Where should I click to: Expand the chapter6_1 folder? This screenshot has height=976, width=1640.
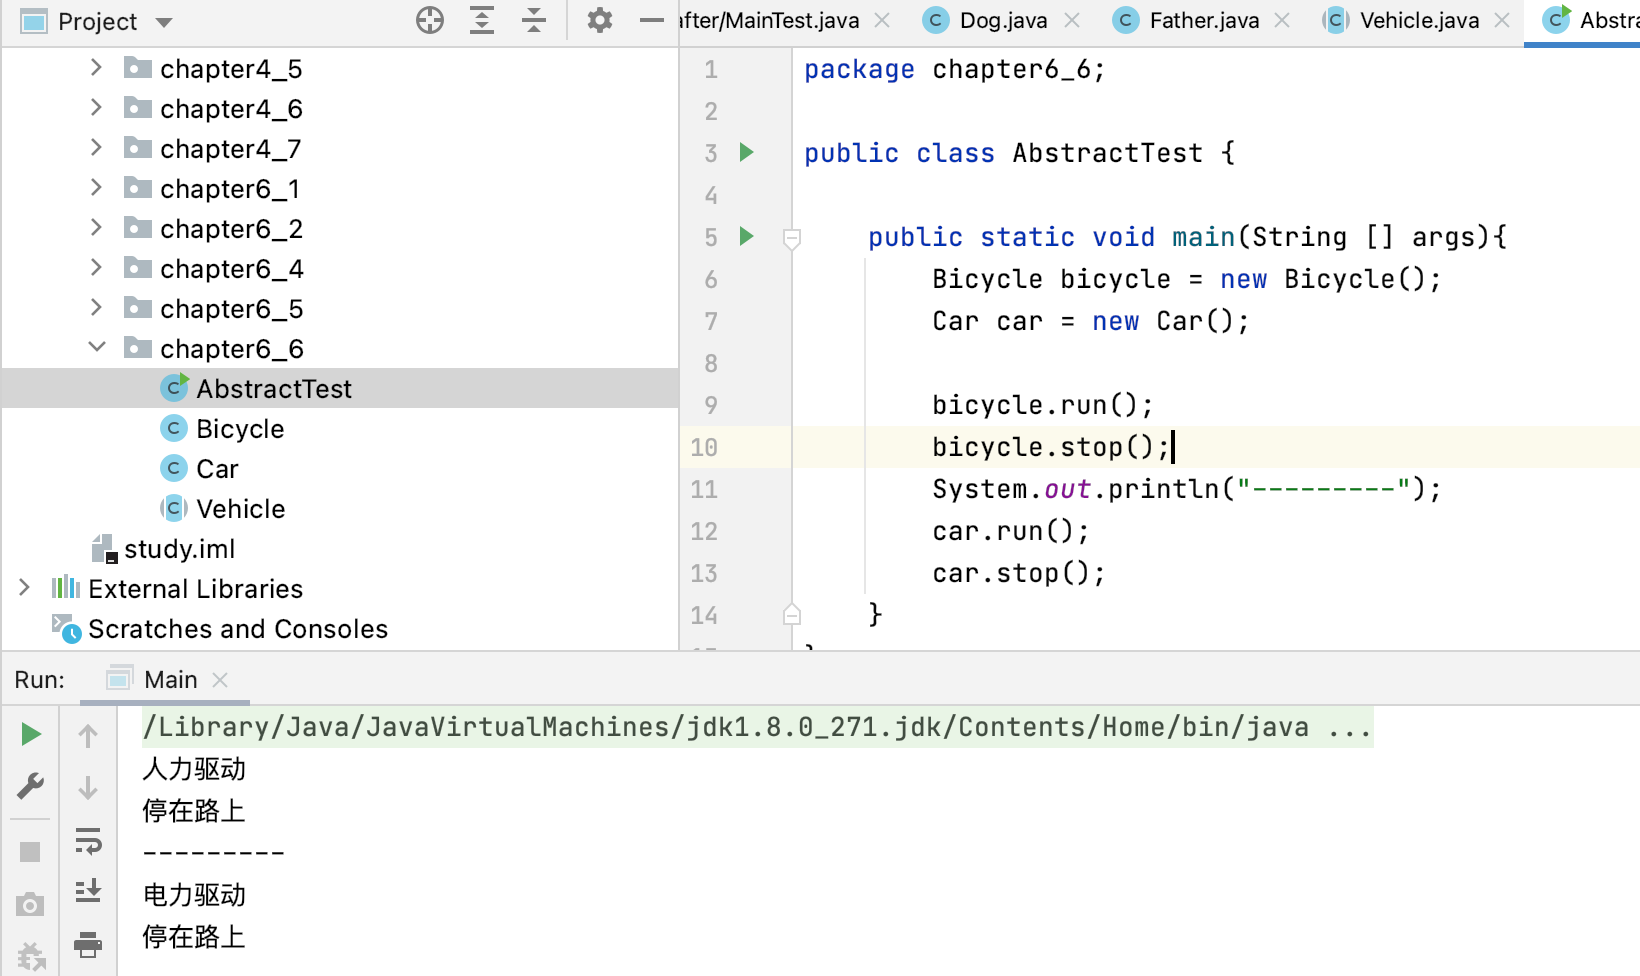(96, 187)
